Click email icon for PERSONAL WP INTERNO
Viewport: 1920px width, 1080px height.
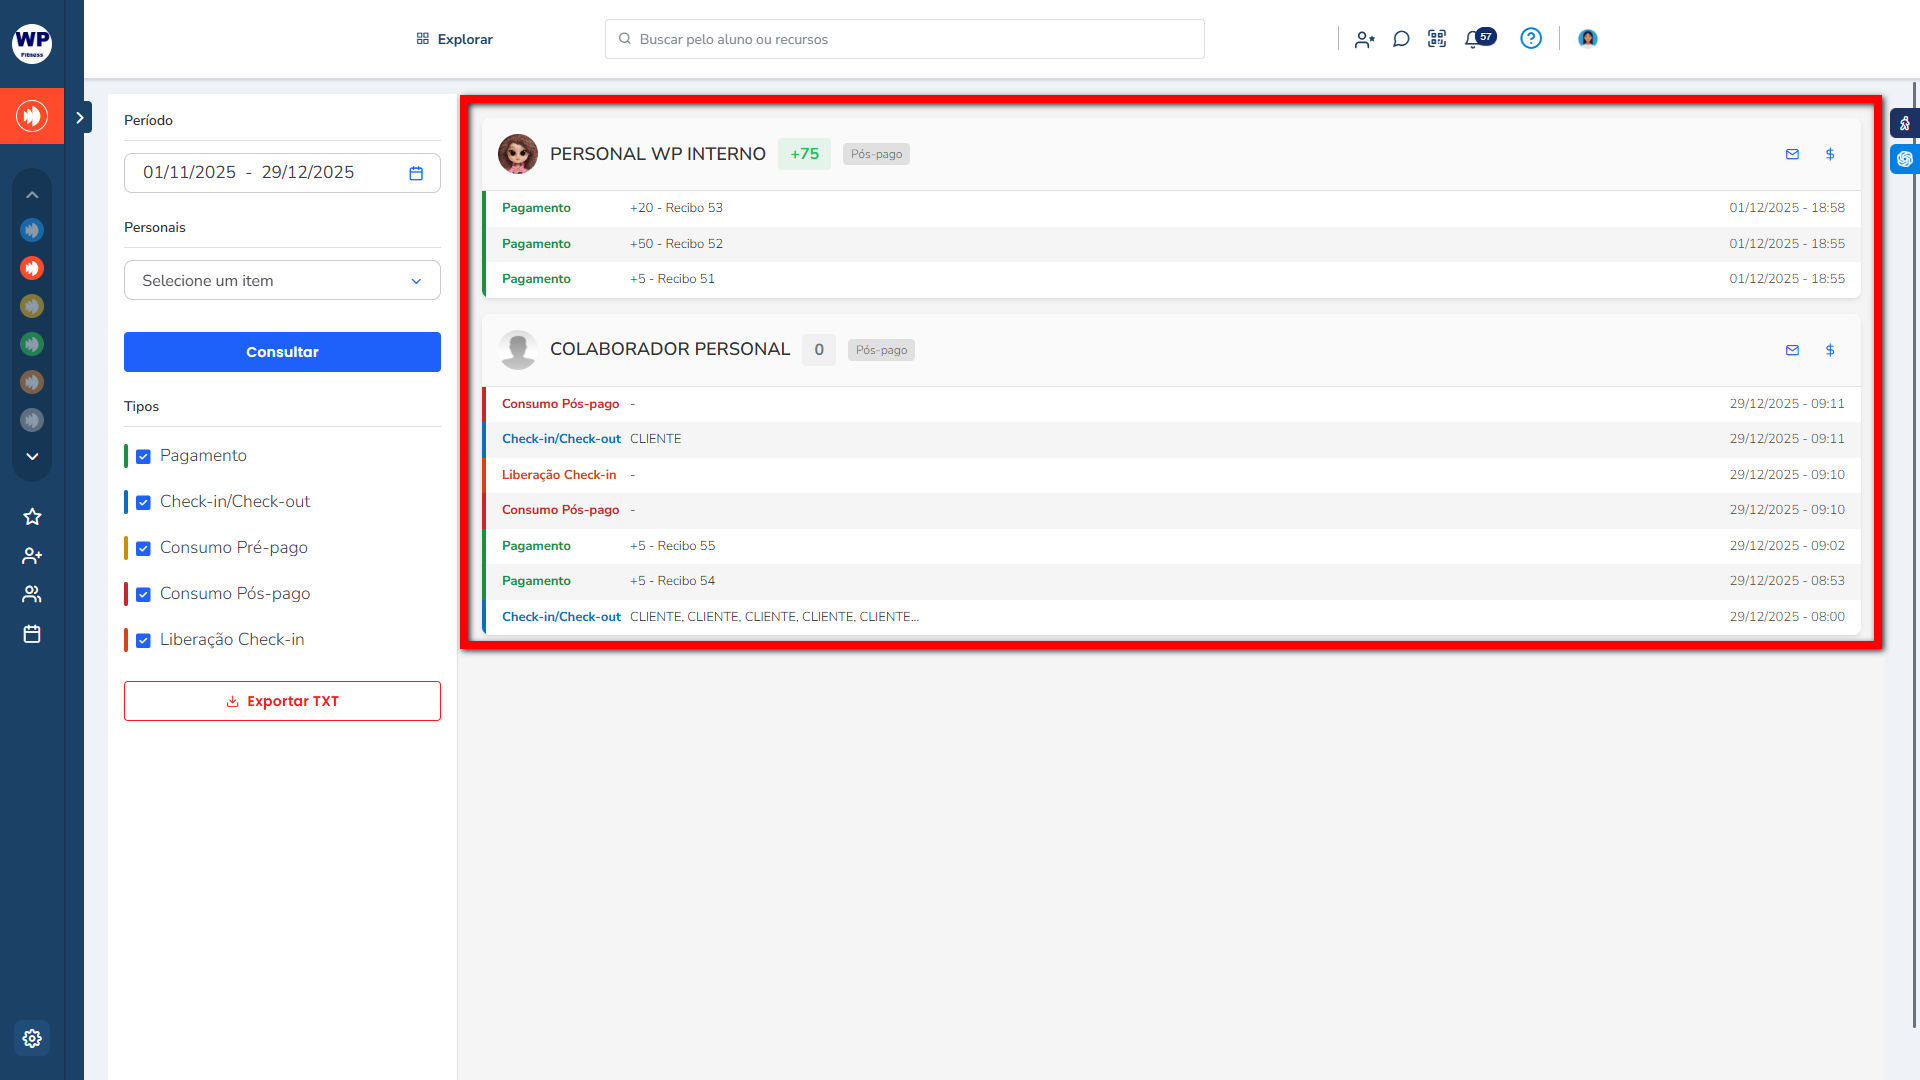[x=1792, y=154]
